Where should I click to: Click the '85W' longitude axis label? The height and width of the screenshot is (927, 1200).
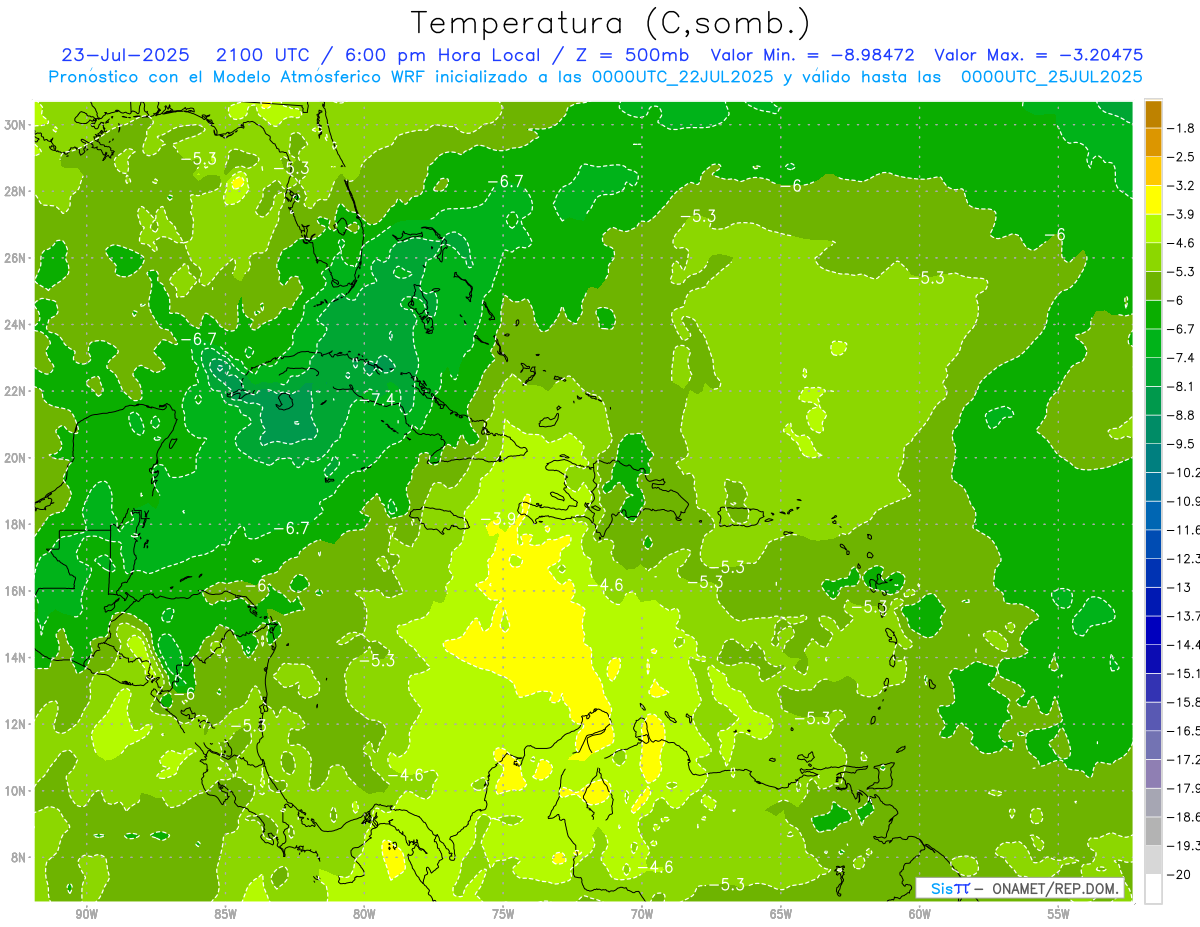[x=225, y=915]
